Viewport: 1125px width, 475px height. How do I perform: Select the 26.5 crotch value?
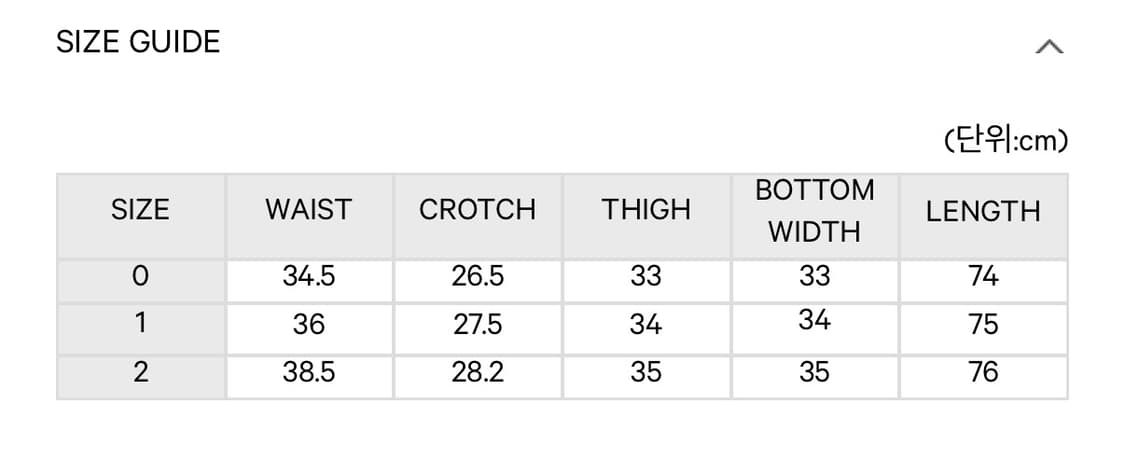[477, 277]
